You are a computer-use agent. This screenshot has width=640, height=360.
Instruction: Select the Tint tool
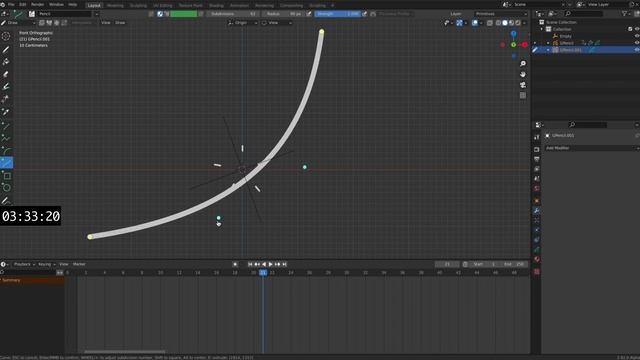pos(6,87)
